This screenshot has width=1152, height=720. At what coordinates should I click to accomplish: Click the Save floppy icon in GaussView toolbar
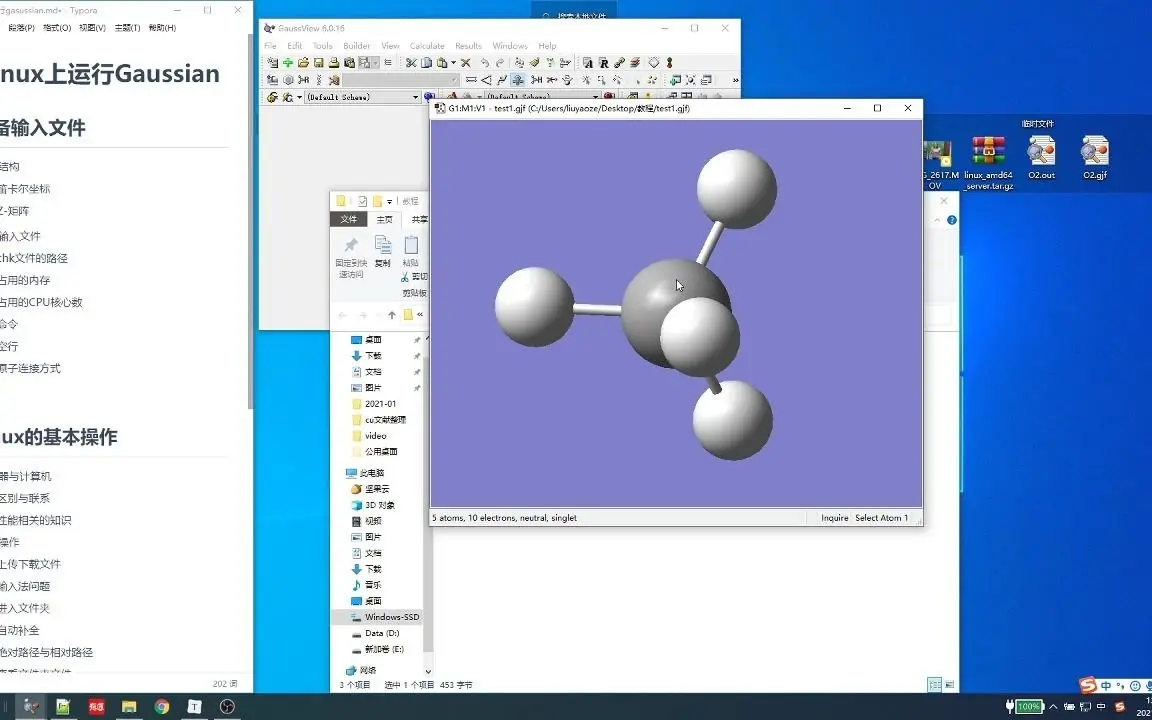coord(319,62)
